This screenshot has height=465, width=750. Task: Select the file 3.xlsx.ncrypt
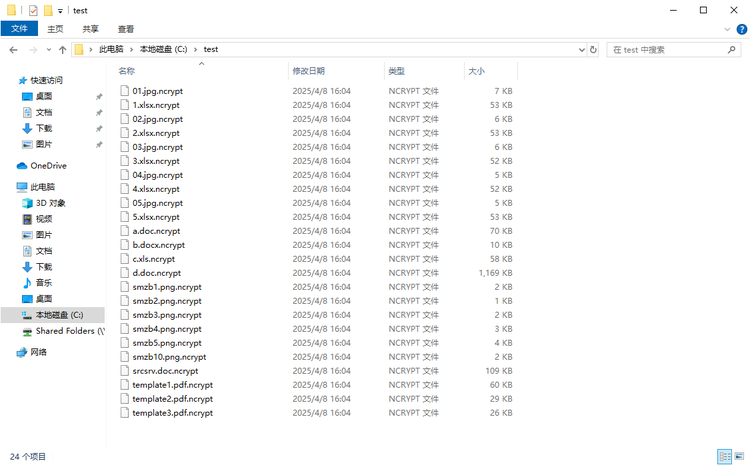coord(156,161)
